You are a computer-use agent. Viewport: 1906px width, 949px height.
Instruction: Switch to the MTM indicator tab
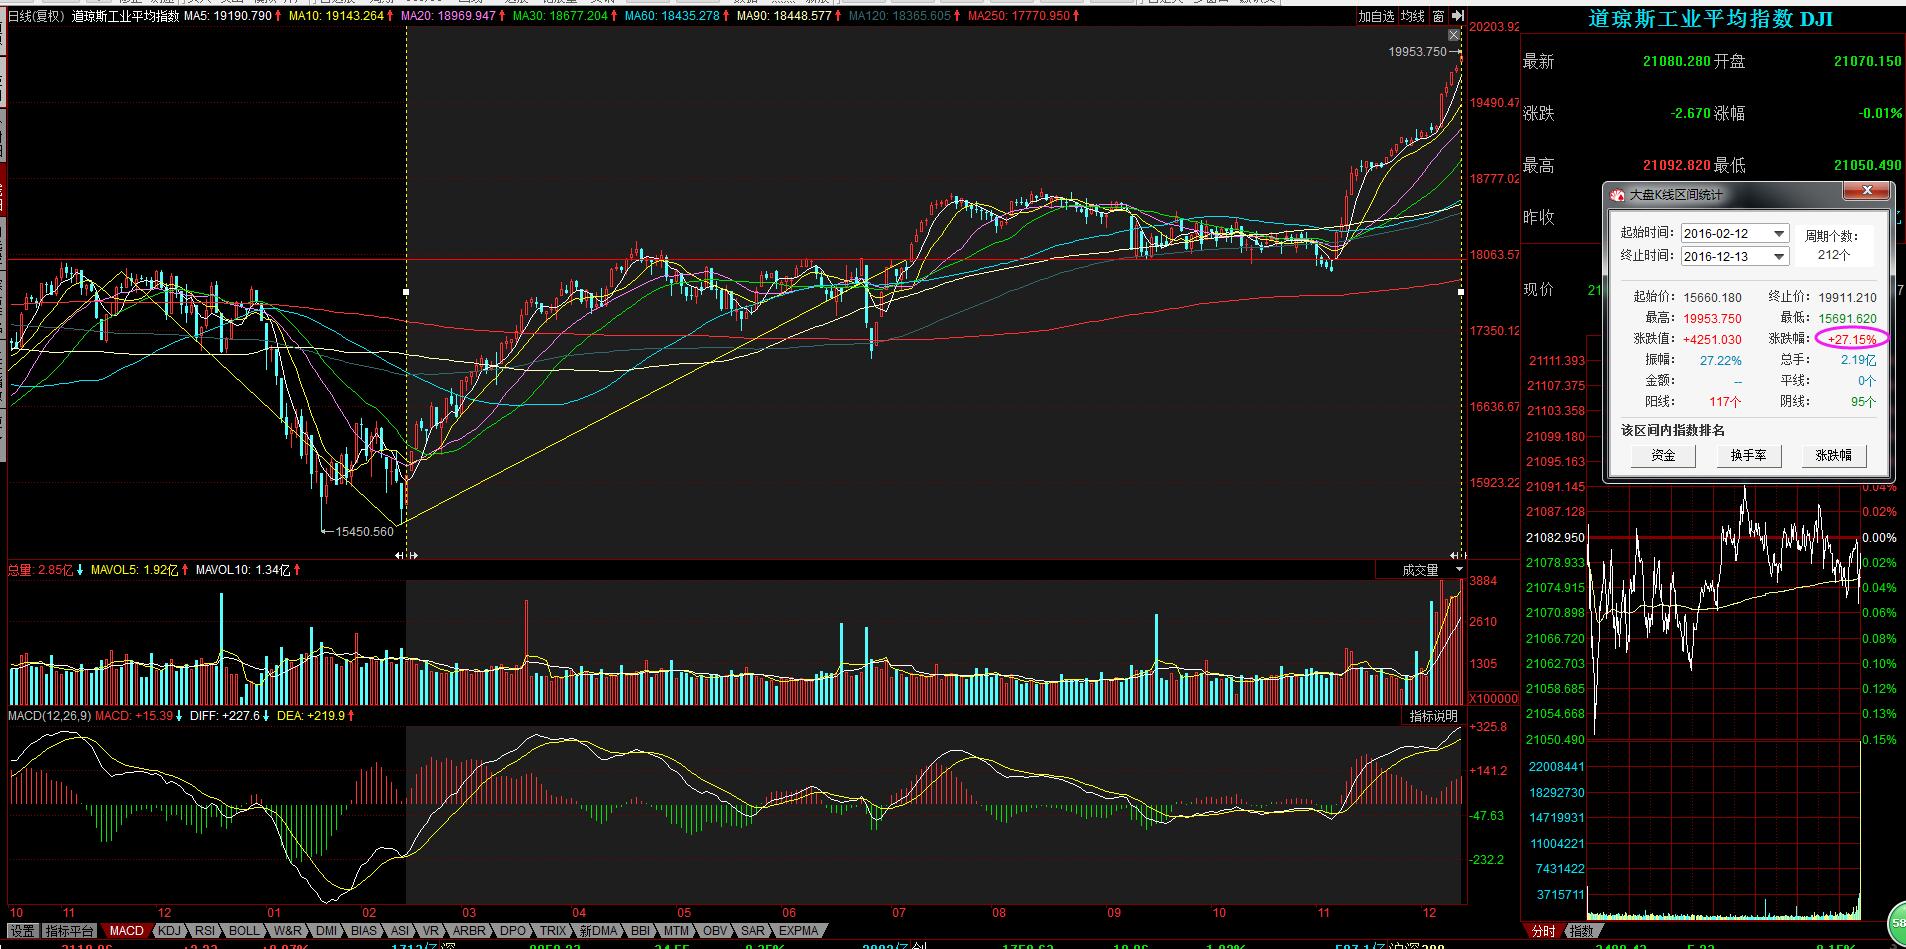[677, 931]
